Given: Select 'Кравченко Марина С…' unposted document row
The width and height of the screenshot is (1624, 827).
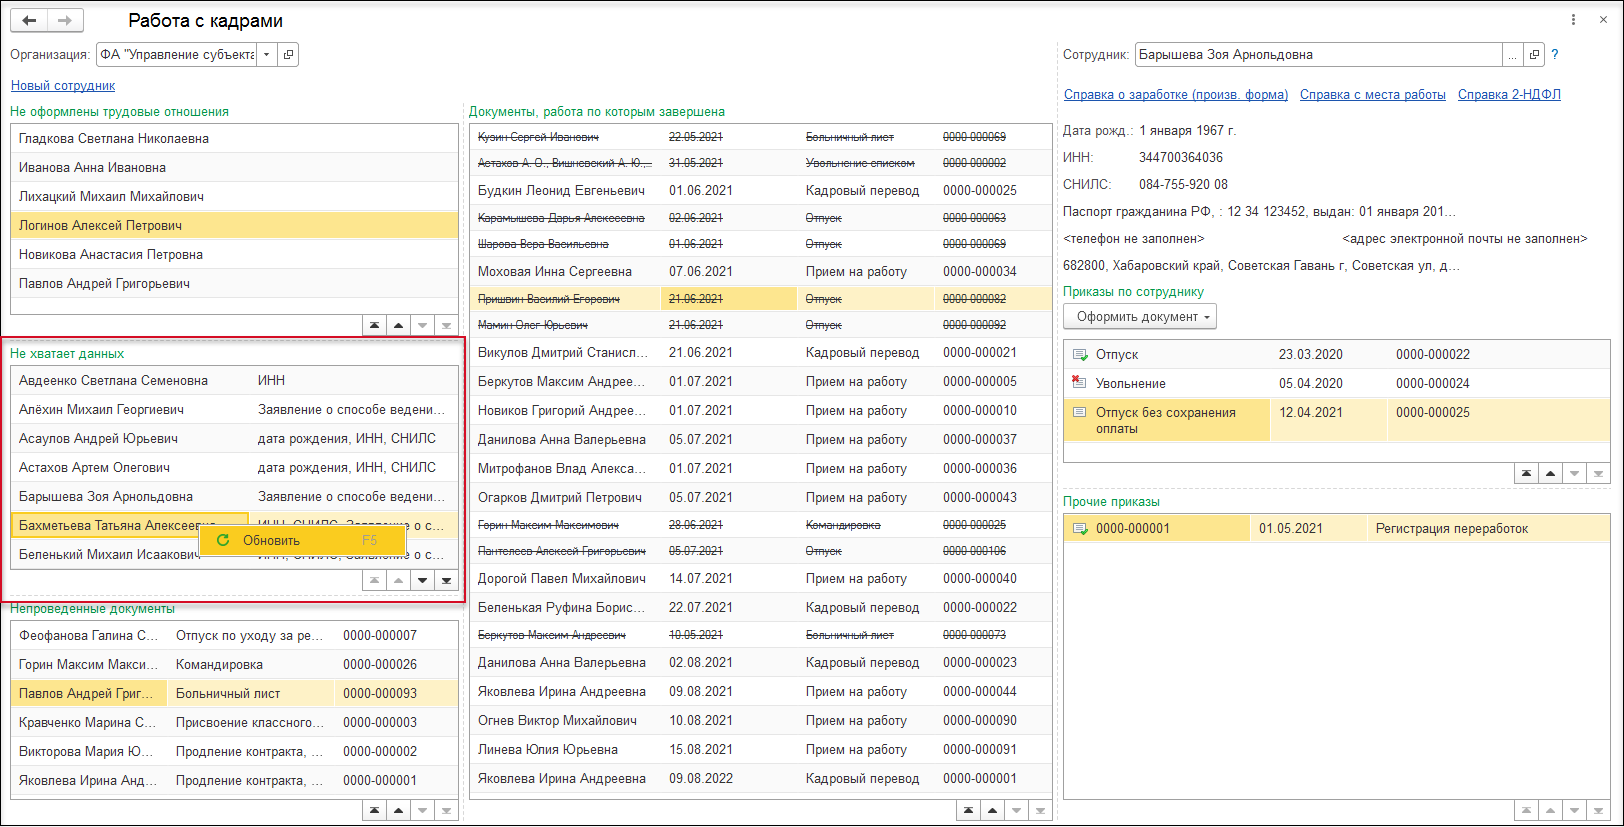Looking at the screenshot, I should [x=234, y=723].
